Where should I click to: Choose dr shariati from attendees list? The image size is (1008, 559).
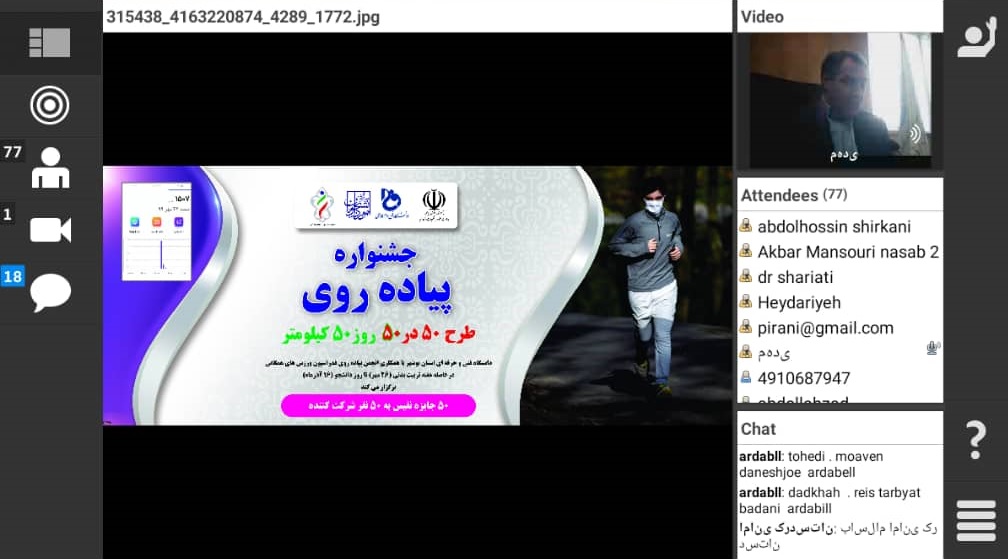(795, 277)
